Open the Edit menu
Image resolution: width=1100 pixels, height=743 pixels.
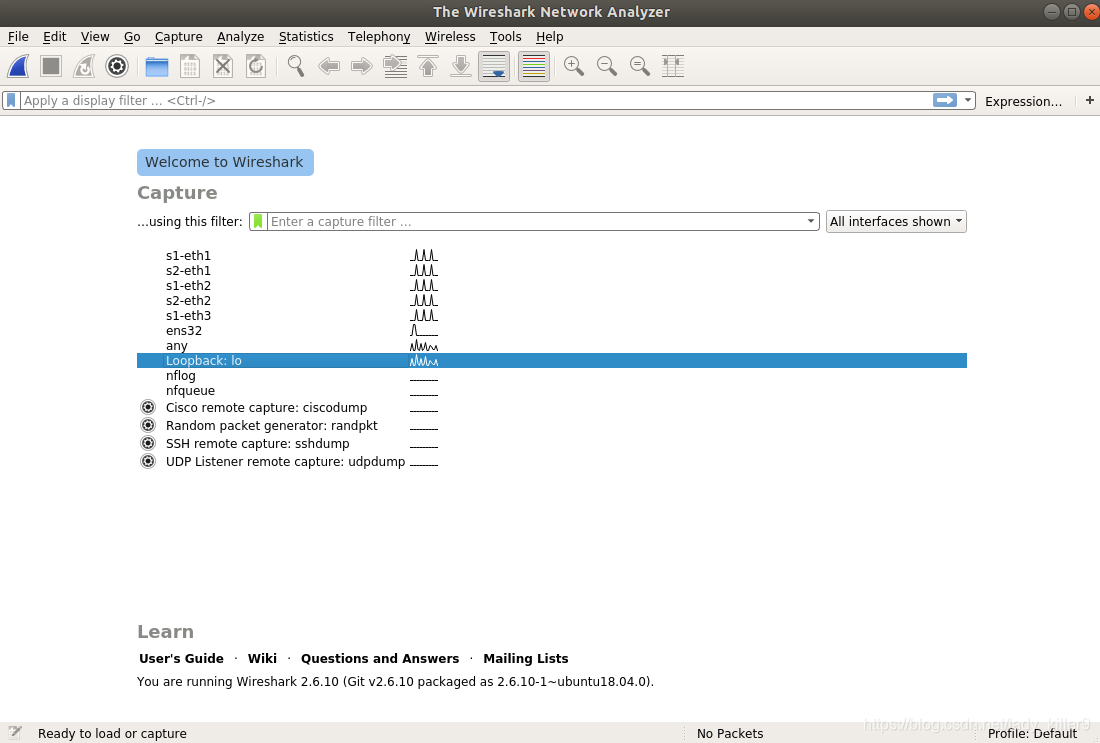point(54,36)
